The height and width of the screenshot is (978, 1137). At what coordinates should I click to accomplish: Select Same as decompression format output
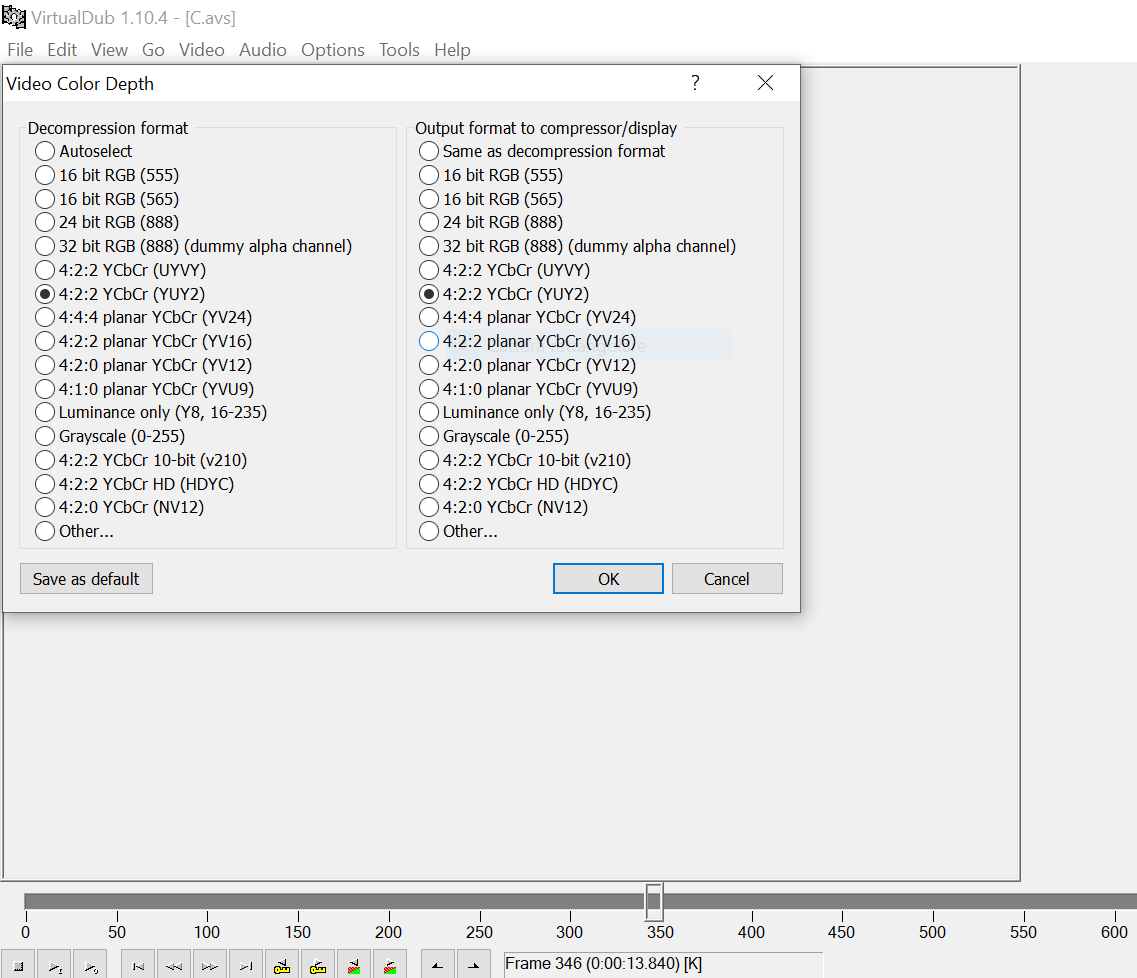(542, 151)
